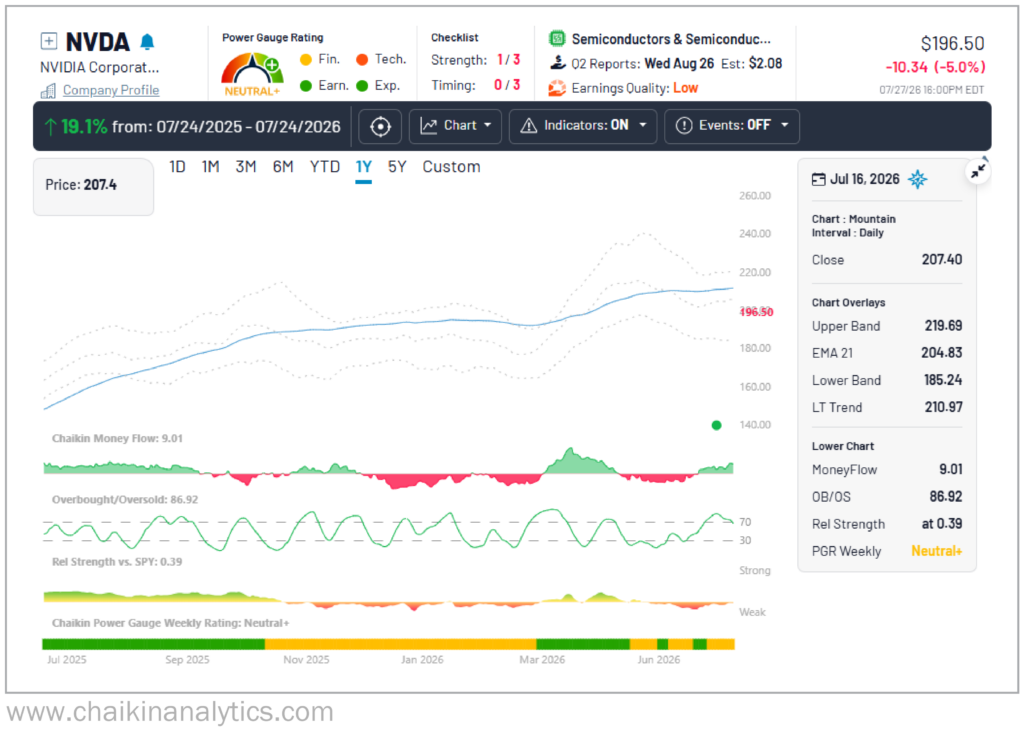Screen dimensions: 1024x733
Task: Click the Timing: 0 / 3 checklist value
Action: point(507,86)
